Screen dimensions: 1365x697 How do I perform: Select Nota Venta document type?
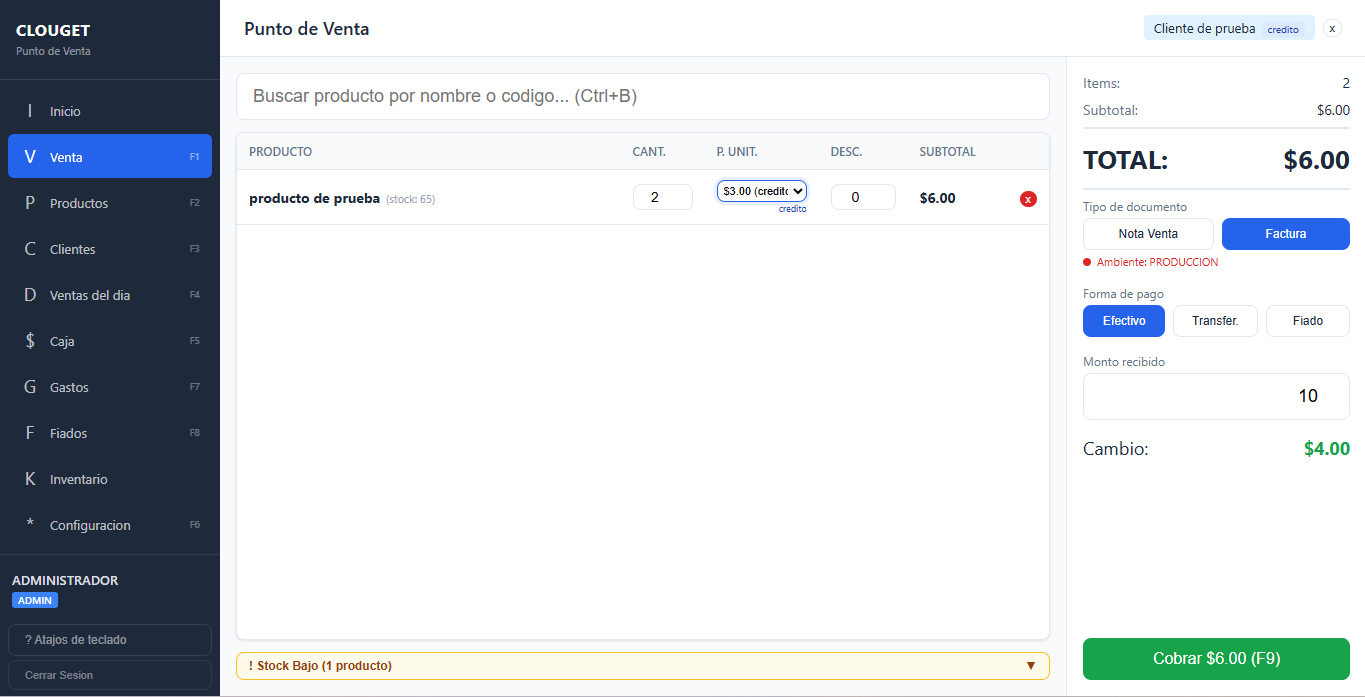(1148, 234)
